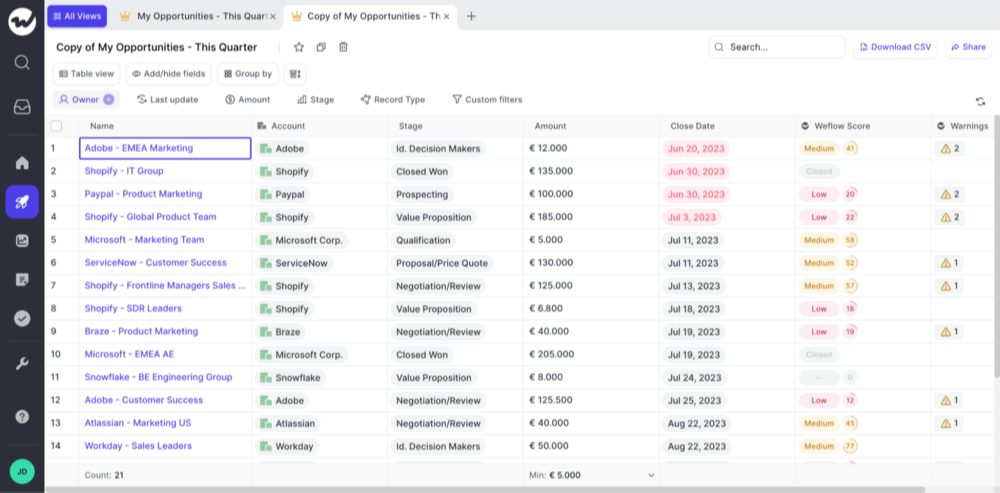Screen dimensions: 1000x493
Task: Open the Shopify - IT Group opportunity link
Action: pyautogui.click(x=124, y=171)
